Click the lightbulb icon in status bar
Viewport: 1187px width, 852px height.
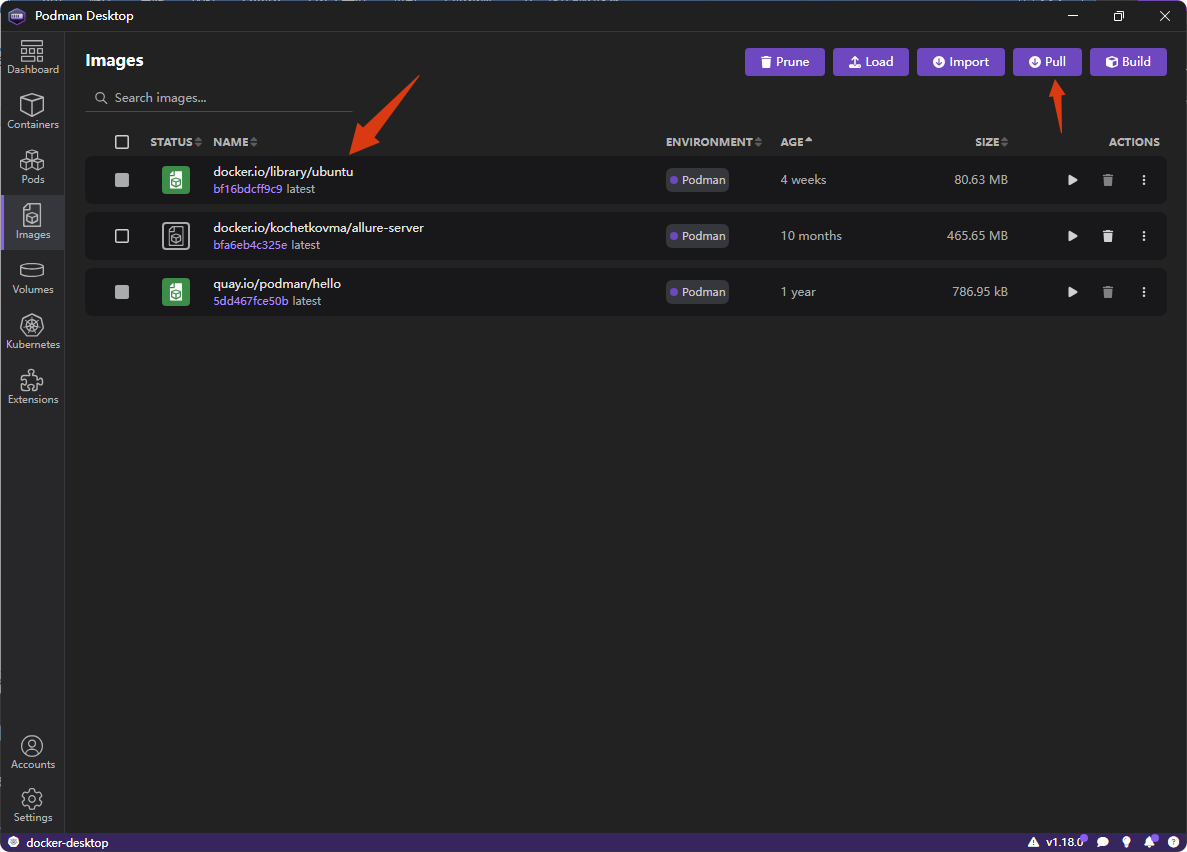coord(1126,842)
